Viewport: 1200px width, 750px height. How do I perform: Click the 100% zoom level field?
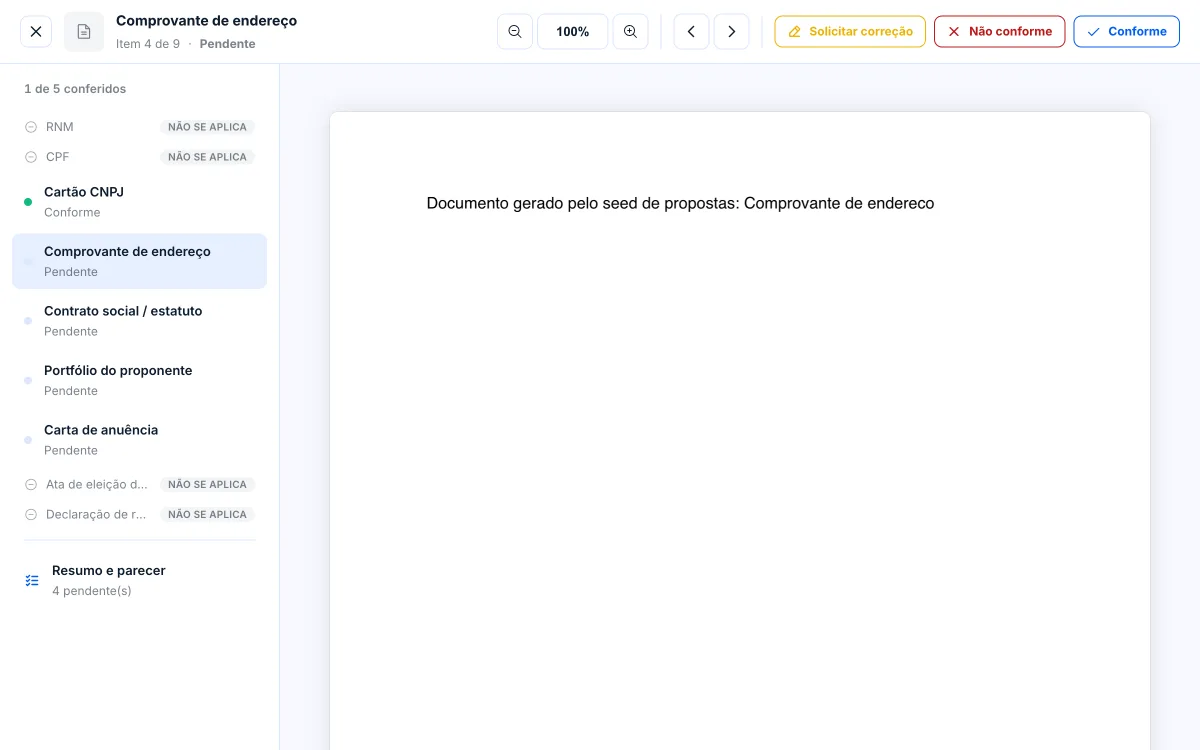(573, 32)
